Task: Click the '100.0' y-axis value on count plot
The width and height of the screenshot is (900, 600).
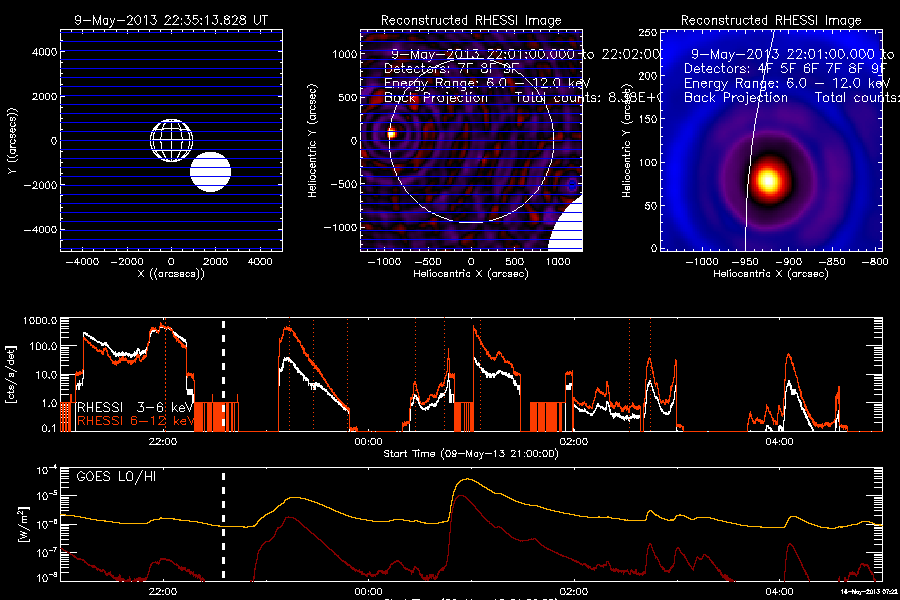Action: tap(42, 346)
